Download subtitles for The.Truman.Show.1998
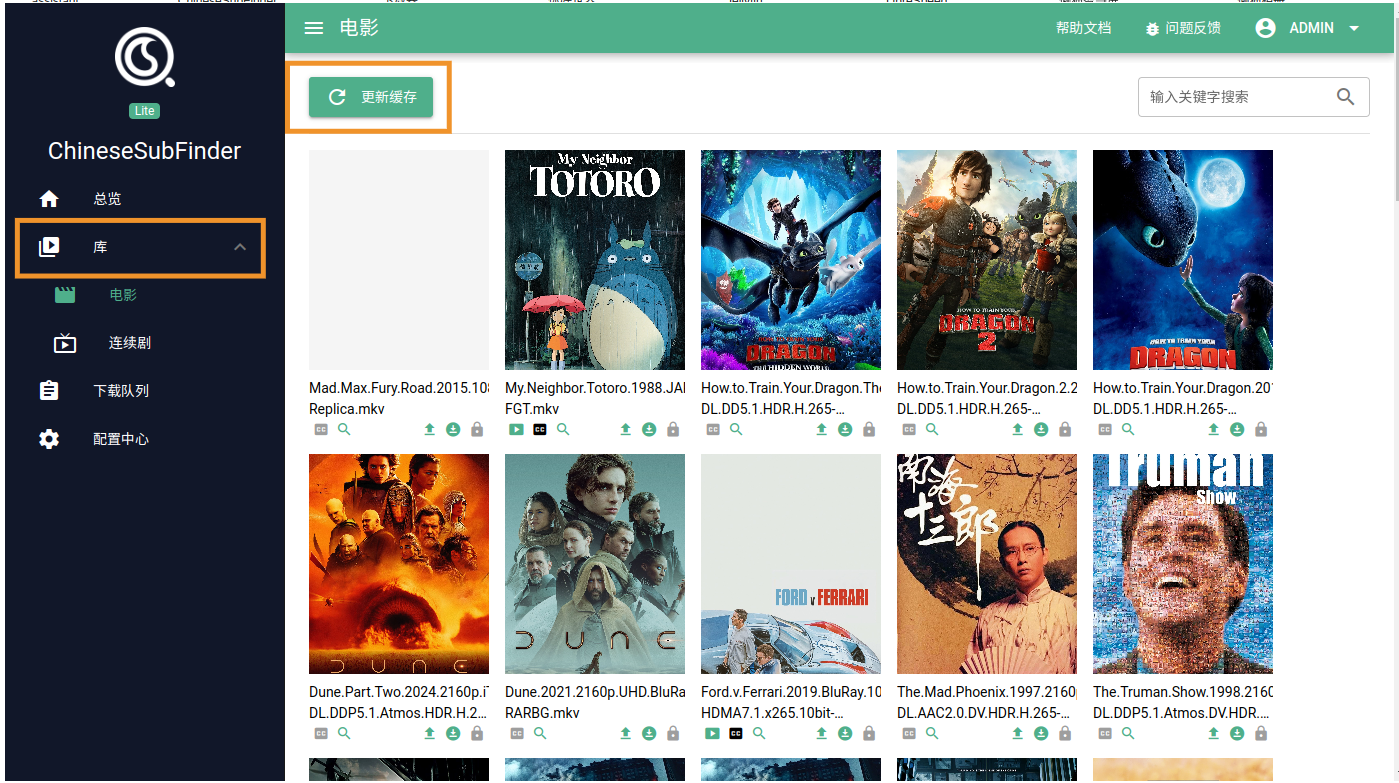 pyautogui.click(x=1237, y=733)
